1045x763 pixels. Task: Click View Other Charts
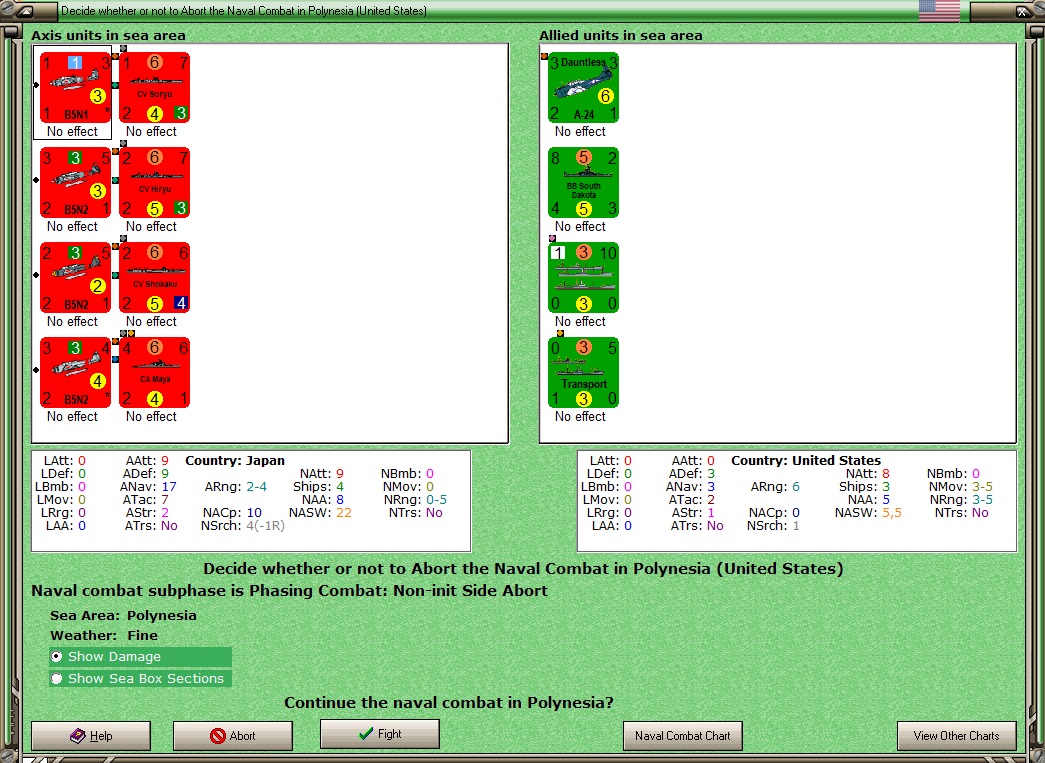coord(956,736)
